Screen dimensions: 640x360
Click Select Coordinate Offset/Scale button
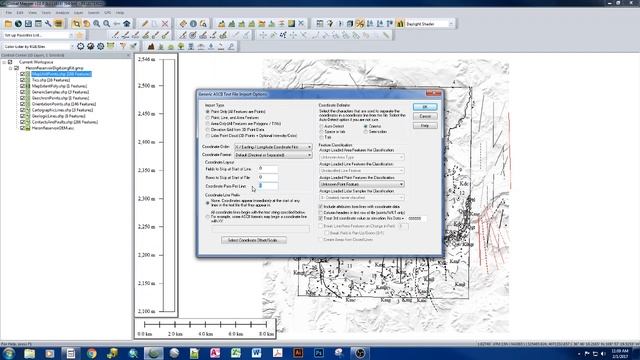tap(253, 240)
